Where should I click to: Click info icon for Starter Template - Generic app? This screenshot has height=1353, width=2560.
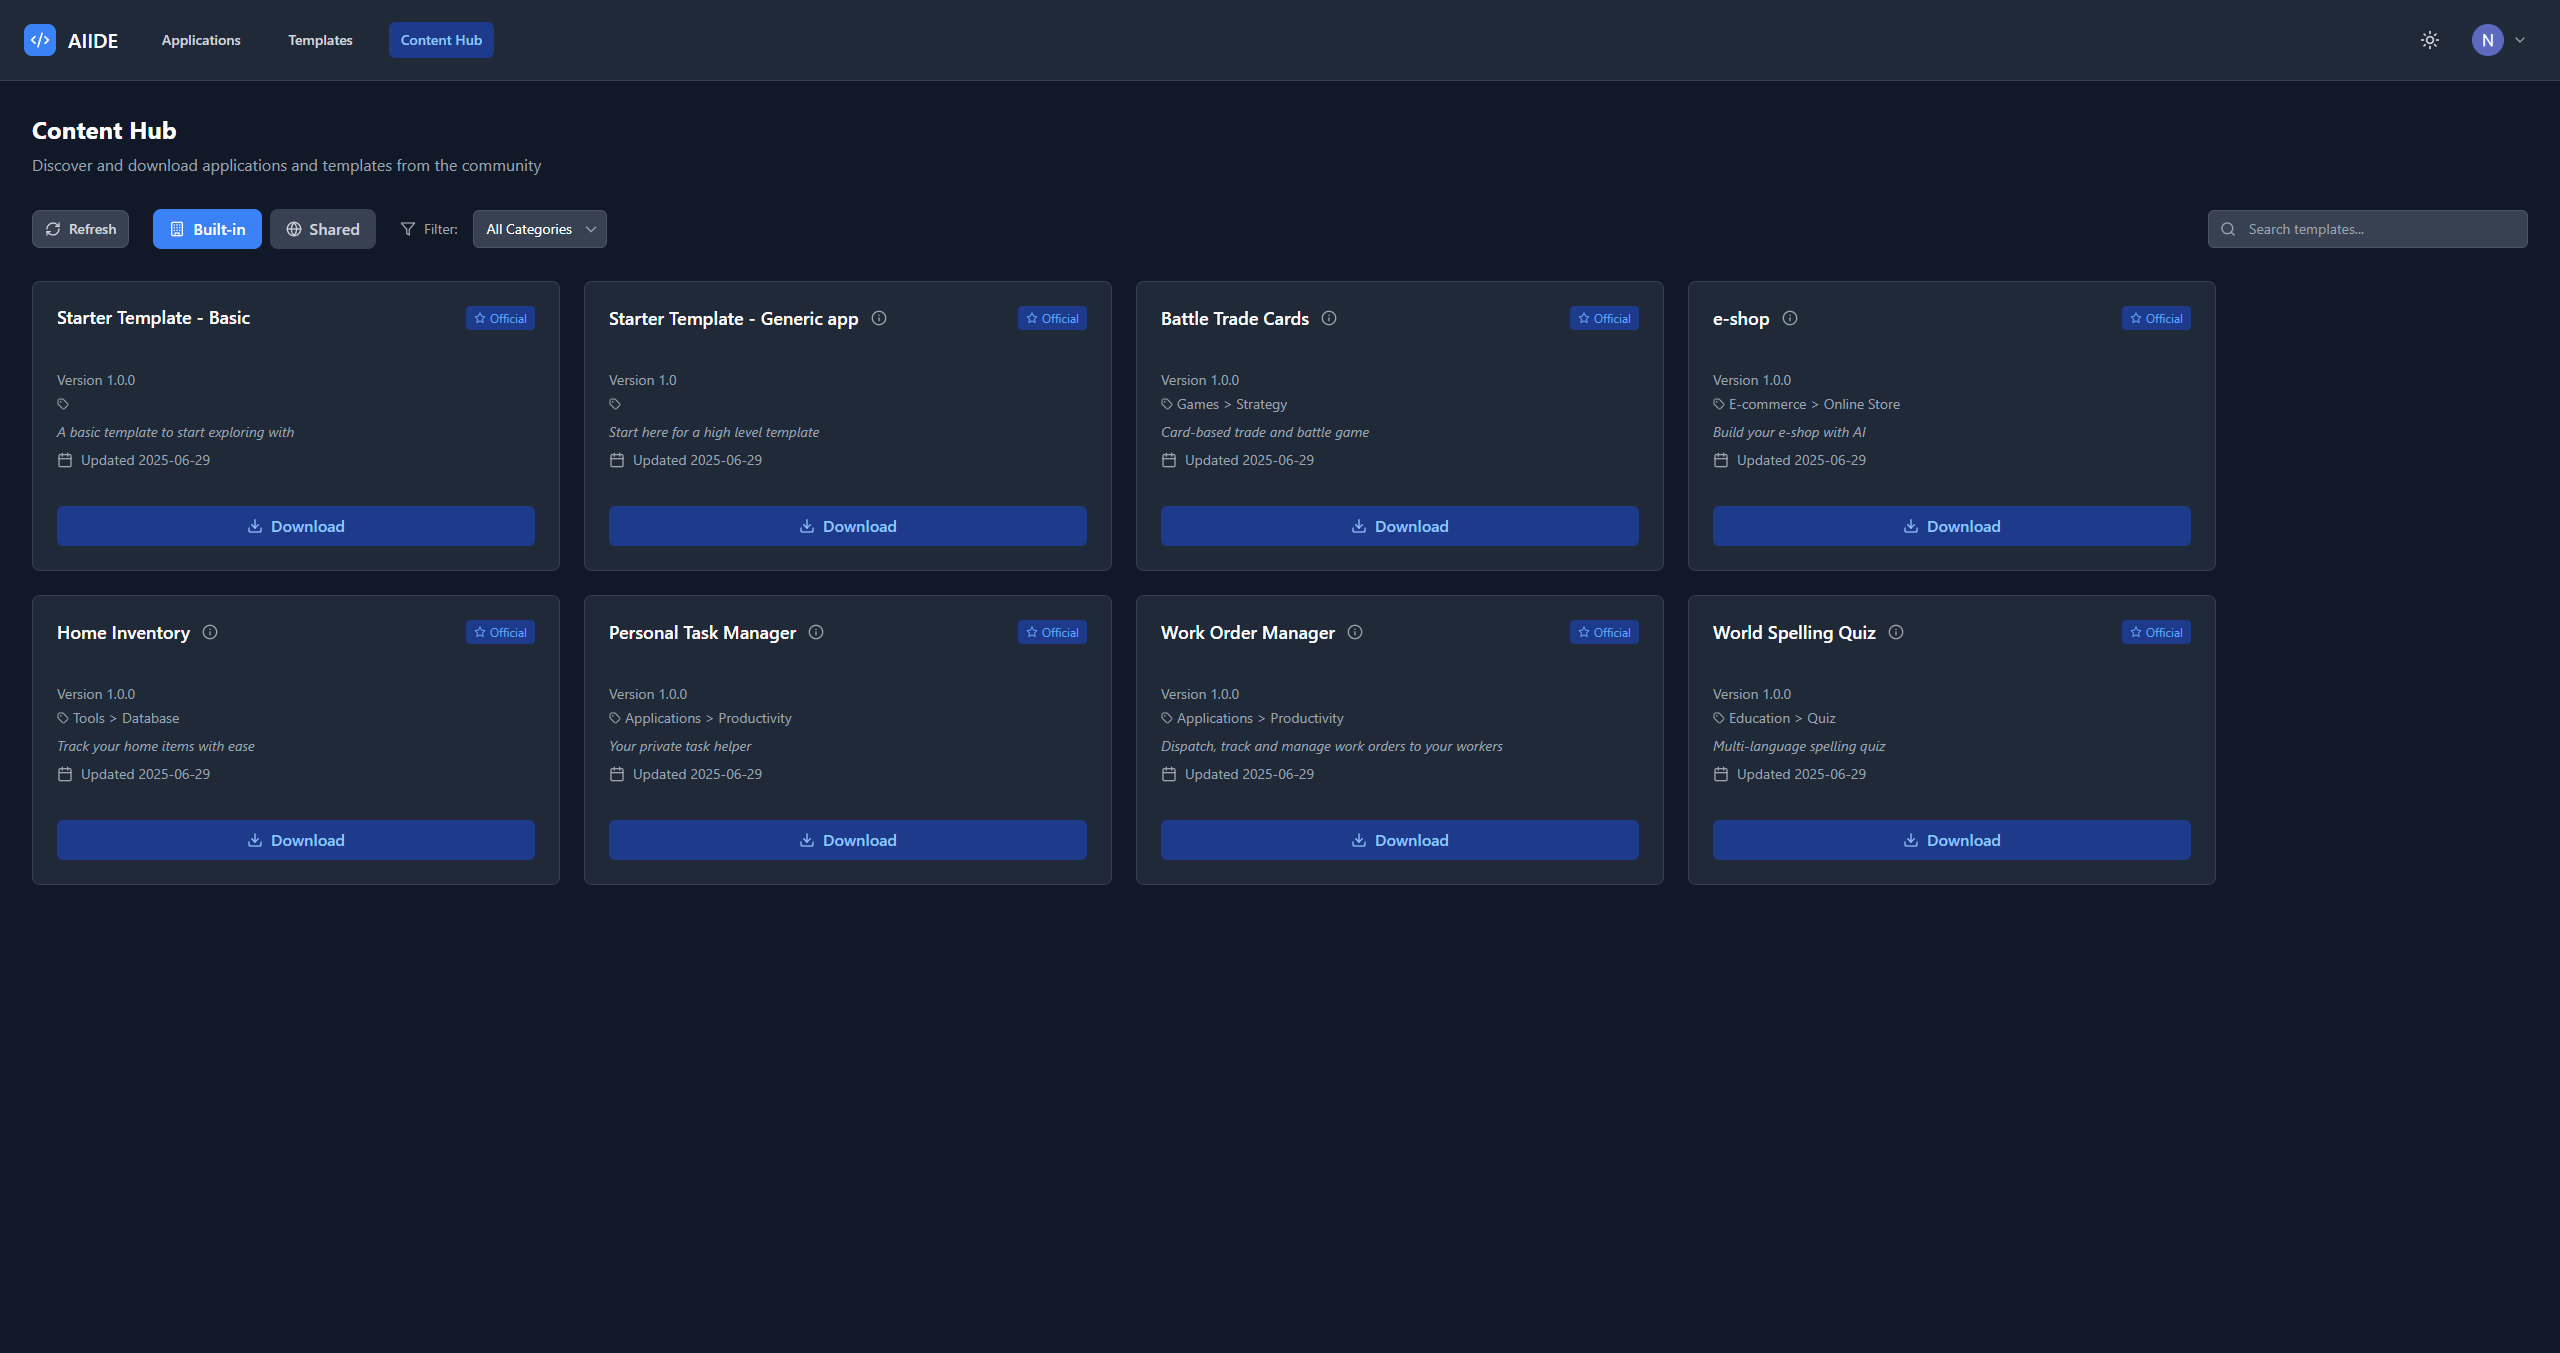click(879, 318)
